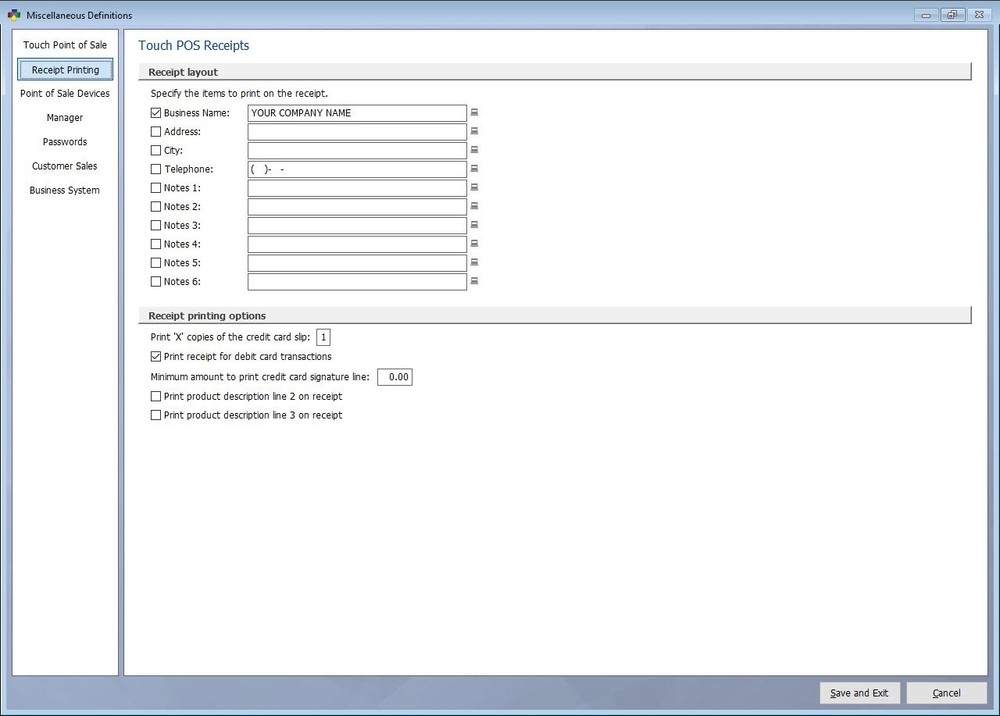Screen dimensions: 1000x716
Task: Click the small icon beside Telephone field
Action: 475,169
